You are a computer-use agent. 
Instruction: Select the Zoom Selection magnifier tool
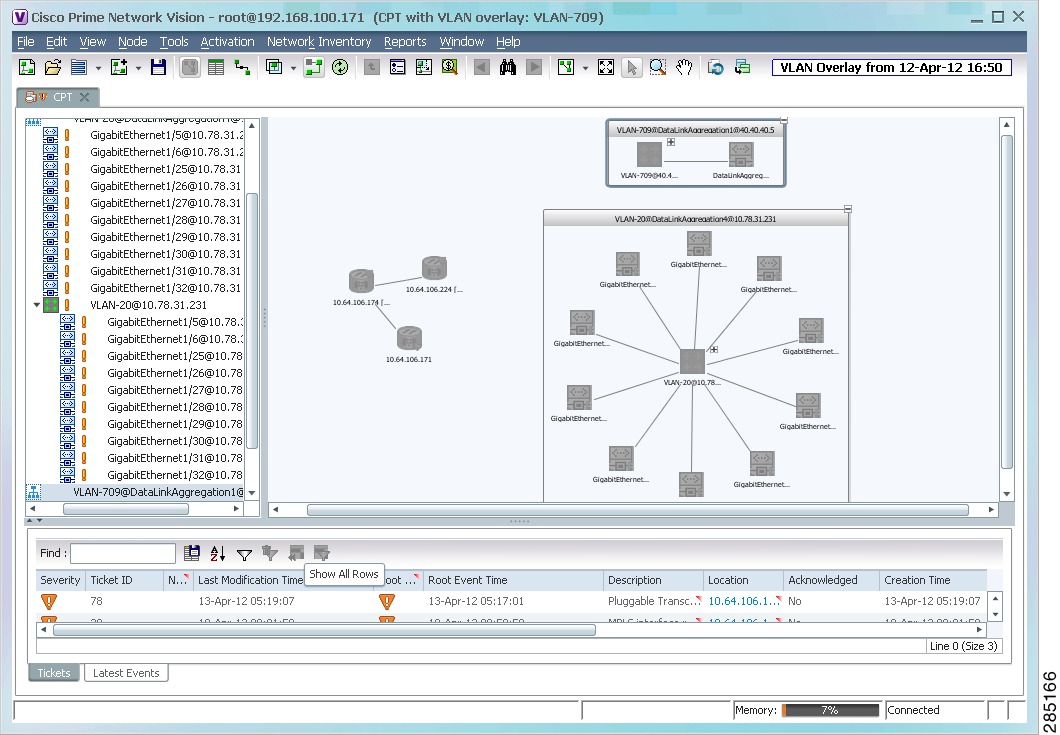point(658,67)
